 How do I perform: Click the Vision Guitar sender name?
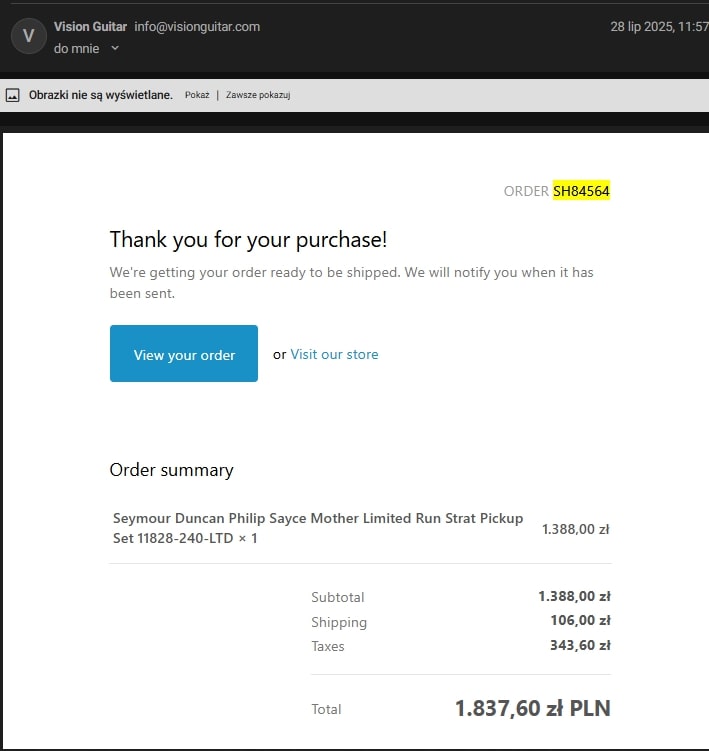pyautogui.click(x=91, y=27)
